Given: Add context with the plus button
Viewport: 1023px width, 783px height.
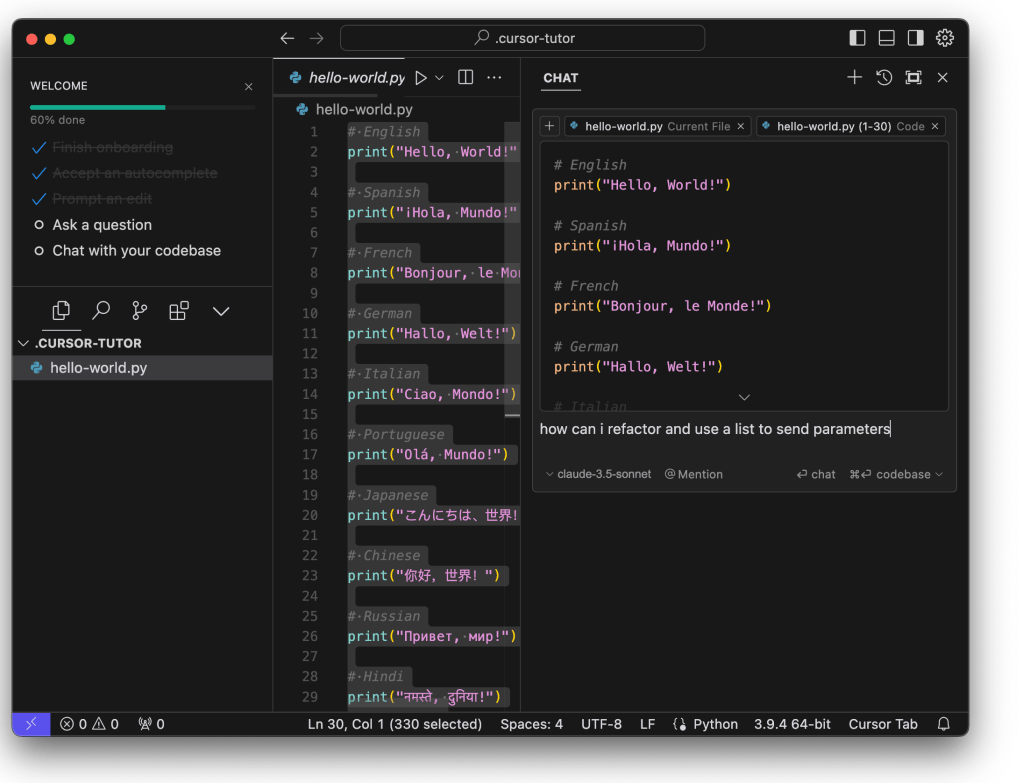Looking at the screenshot, I should [549, 126].
